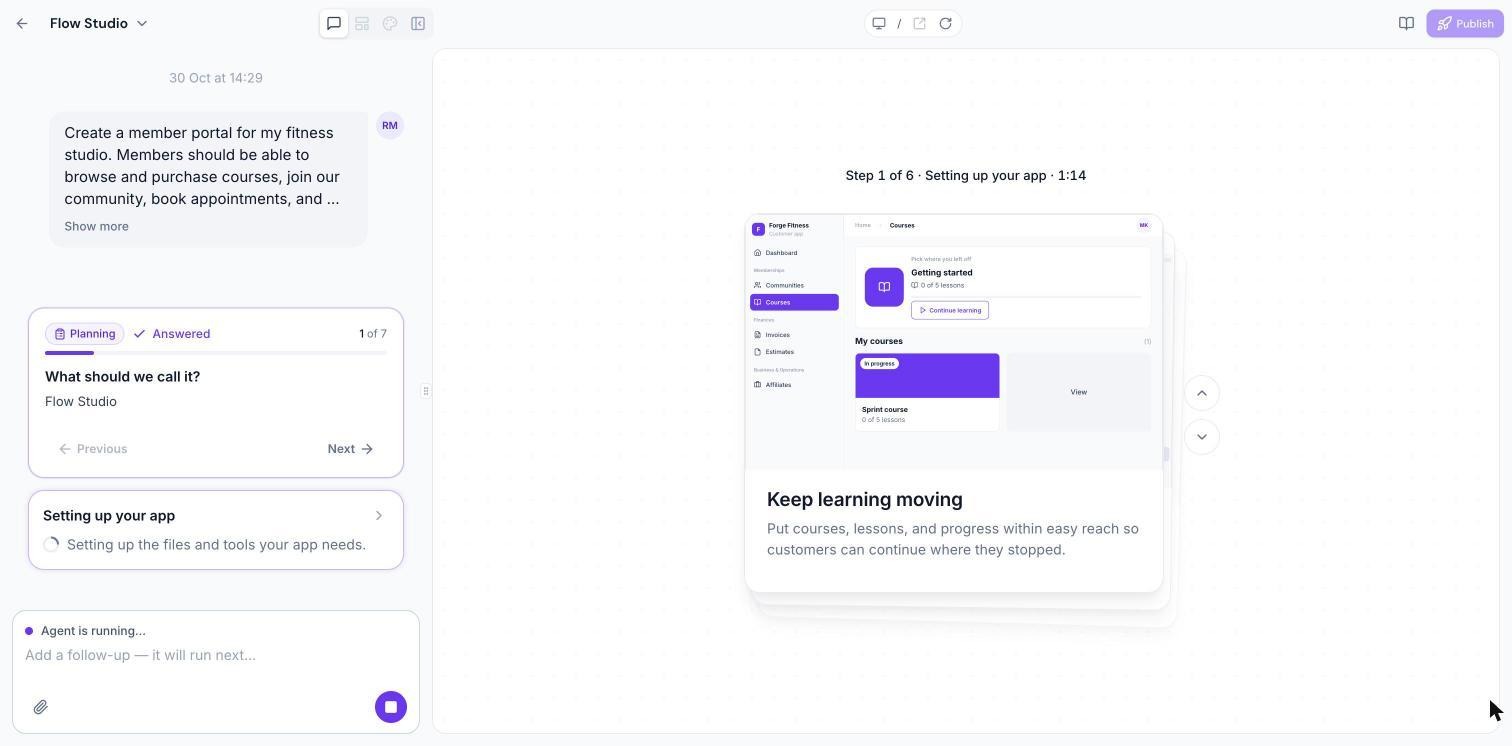
Task: Click the paperclip attach file icon
Action: (x=40, y=707)
